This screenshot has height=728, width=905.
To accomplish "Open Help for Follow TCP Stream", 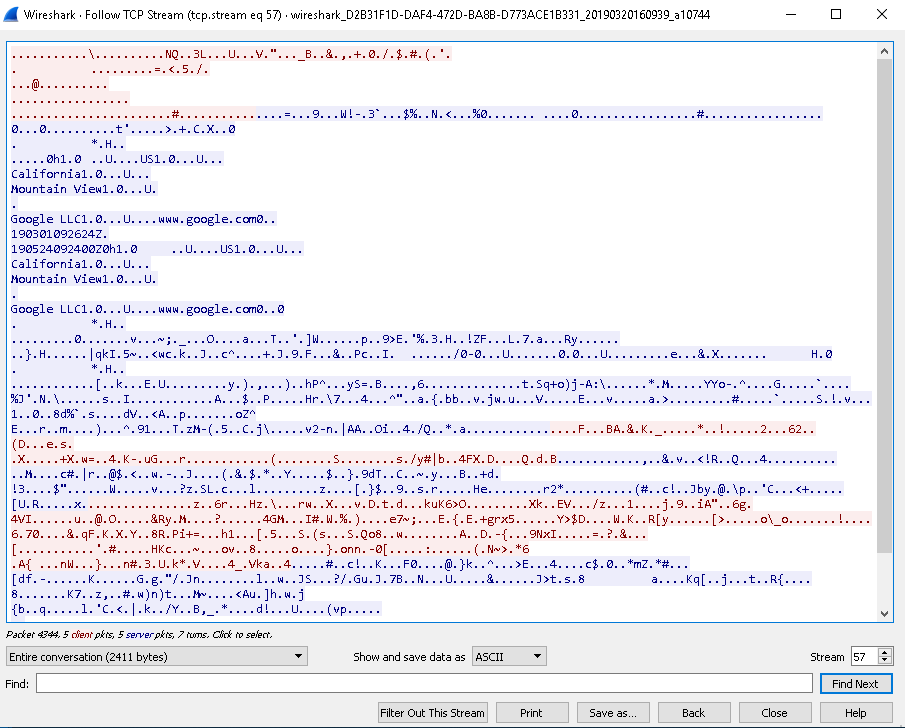I will [x=855, y=712].
